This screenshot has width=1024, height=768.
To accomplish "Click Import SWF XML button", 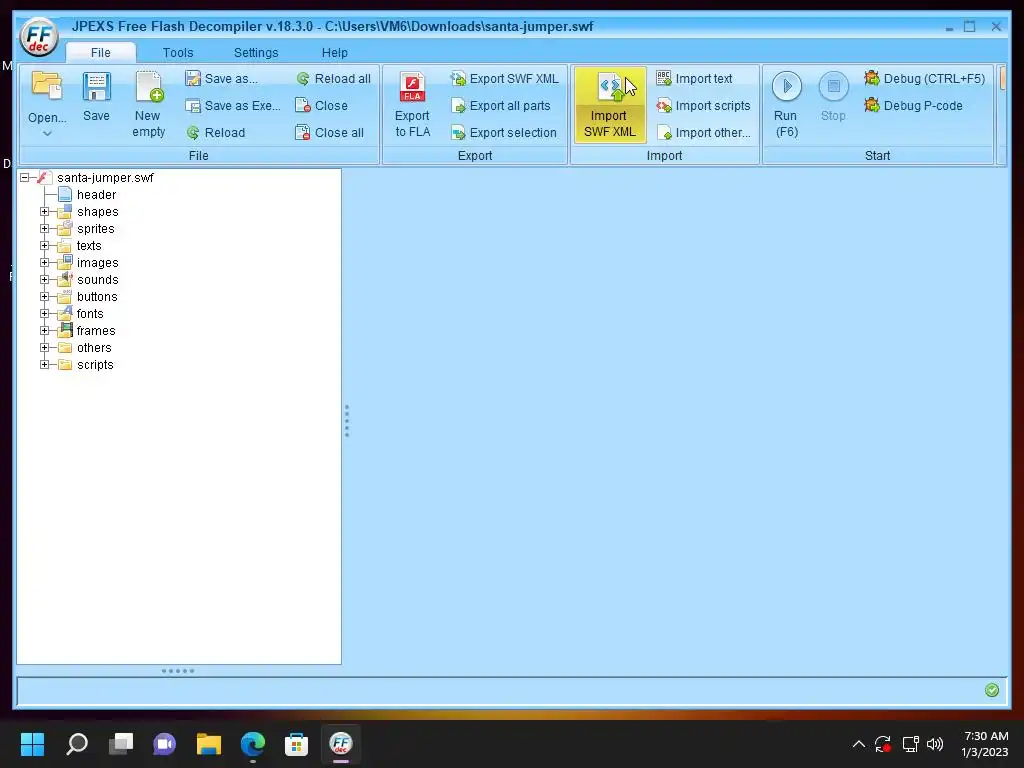I will tap(610, 104).
